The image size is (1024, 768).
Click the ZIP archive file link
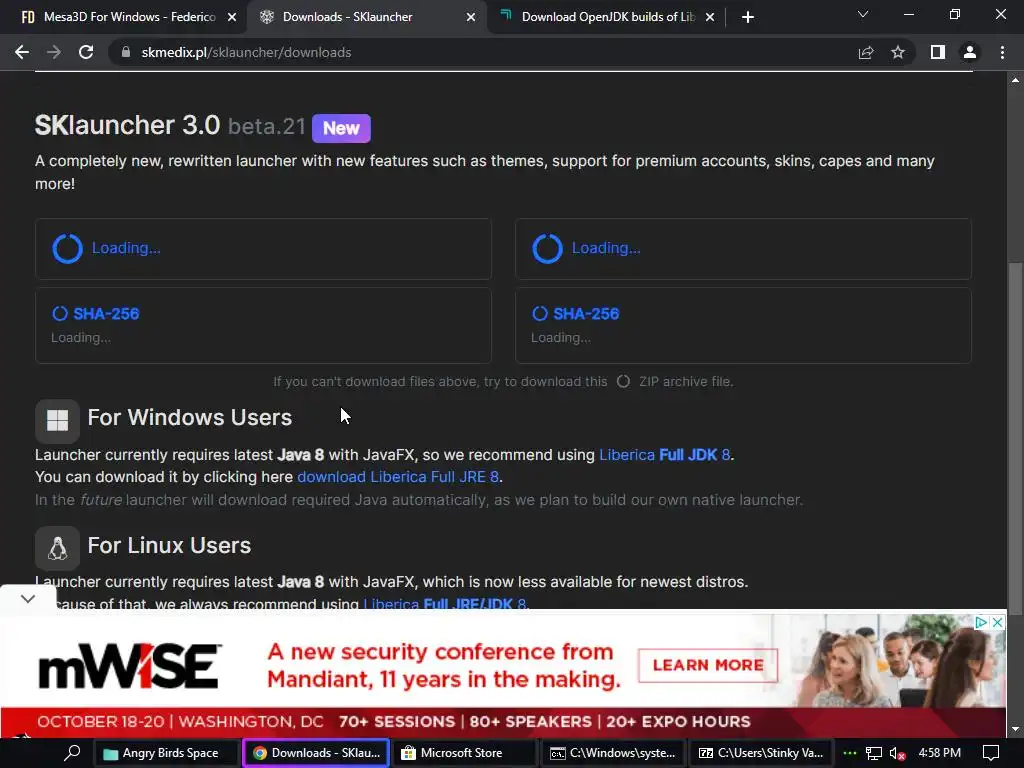(675, 381)
